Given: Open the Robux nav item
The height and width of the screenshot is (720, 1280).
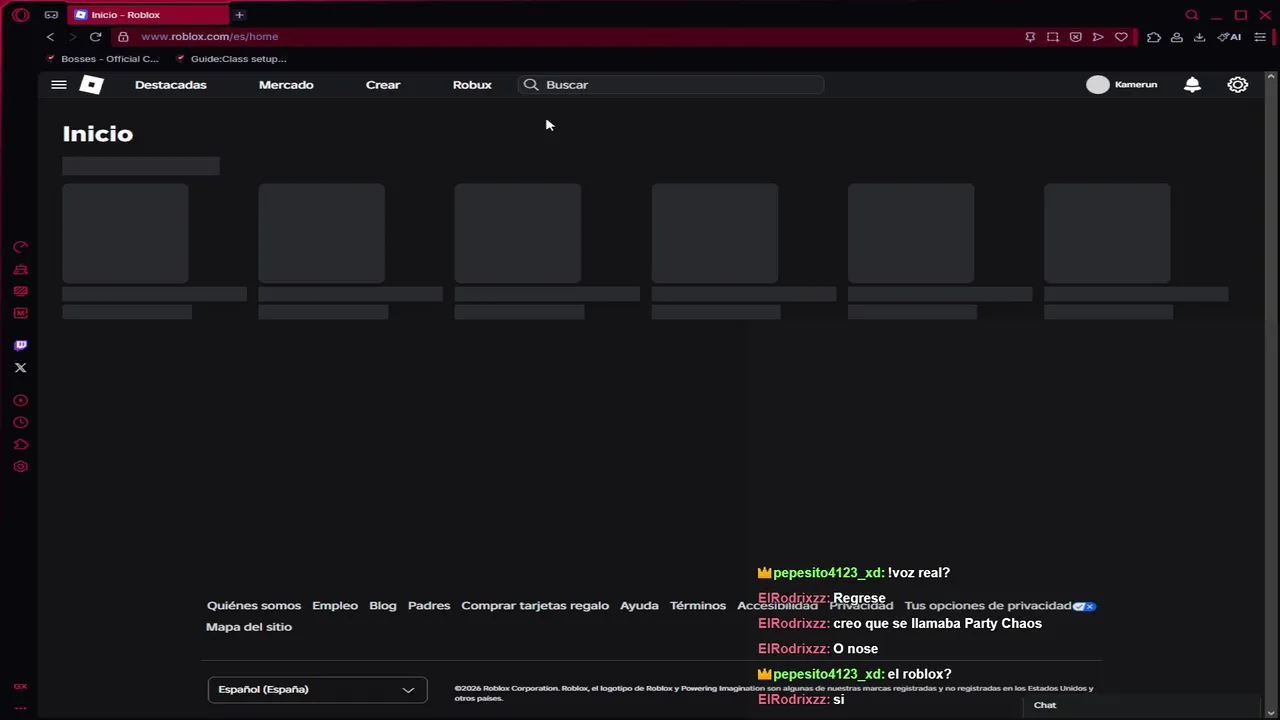Looking at the screenshot, I should [472, 85].
